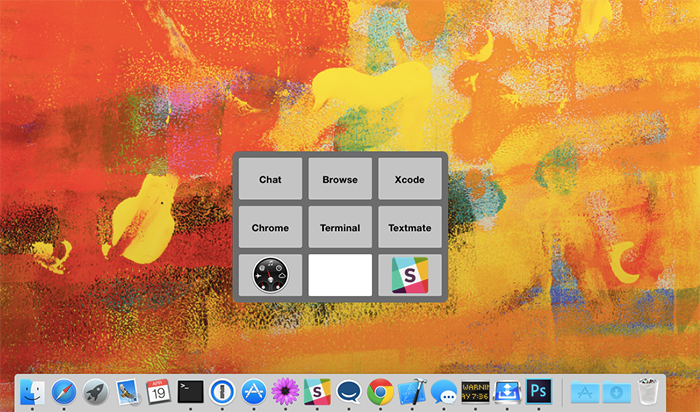The width and height of the screenshot is (700, 412).
Task: Open Google Chrome in the dock
Action: (380, 392)
